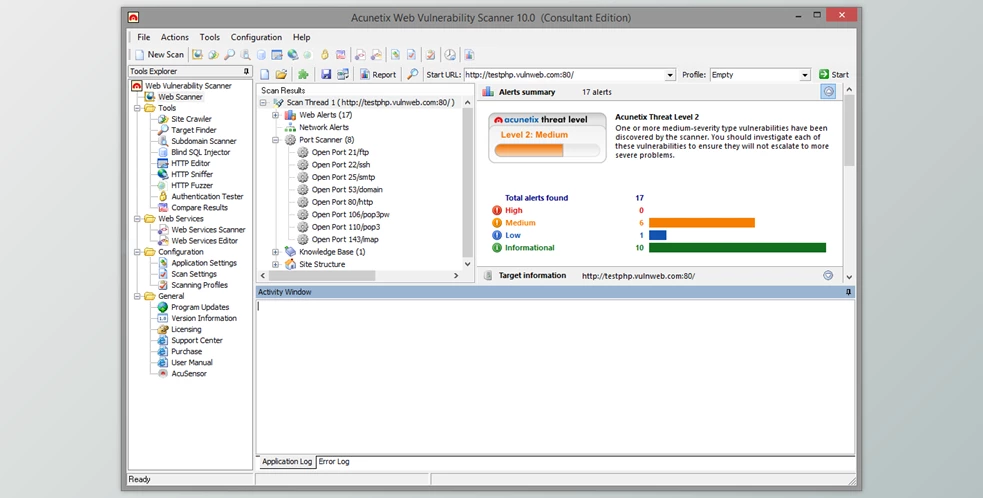The height and width of the screenshot is (498, 983).
Task: Select Open Port 143/imap entry
Action: [345, 239]
